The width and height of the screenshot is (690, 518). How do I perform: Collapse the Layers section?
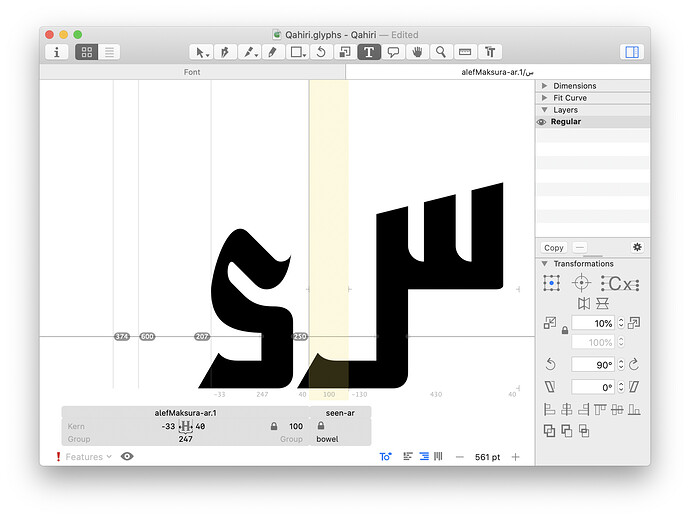[545, 110]
